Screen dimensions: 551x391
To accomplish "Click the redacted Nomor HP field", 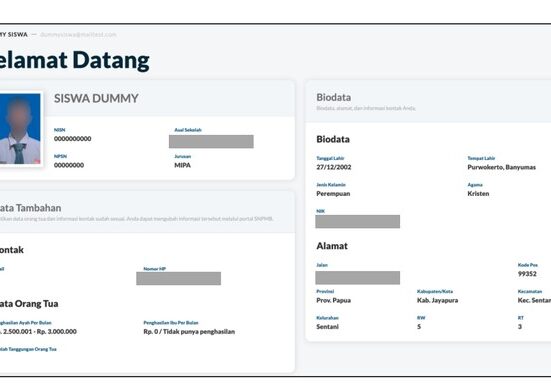I will point(179,278).
